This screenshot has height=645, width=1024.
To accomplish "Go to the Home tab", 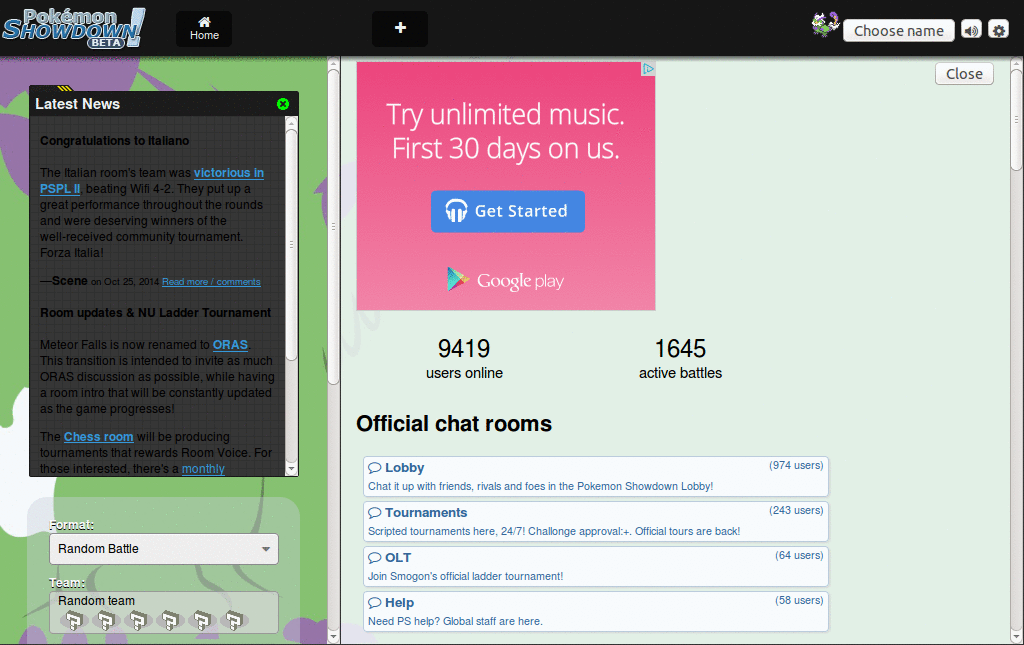I will (x=204, y=29).
